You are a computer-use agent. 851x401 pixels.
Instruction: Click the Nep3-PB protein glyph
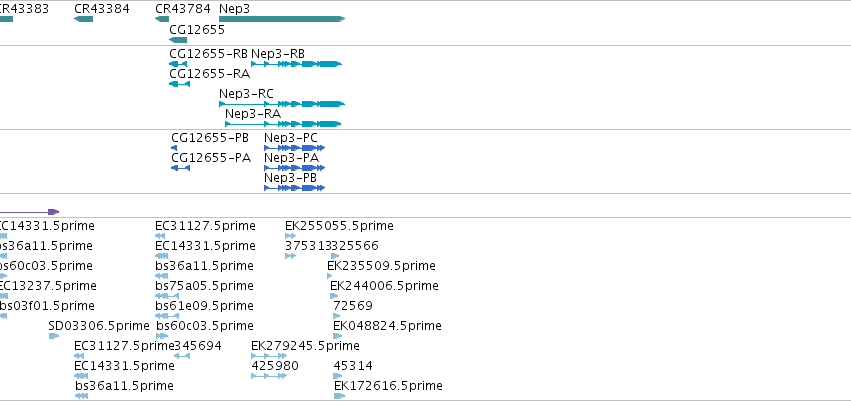point(295,188)
